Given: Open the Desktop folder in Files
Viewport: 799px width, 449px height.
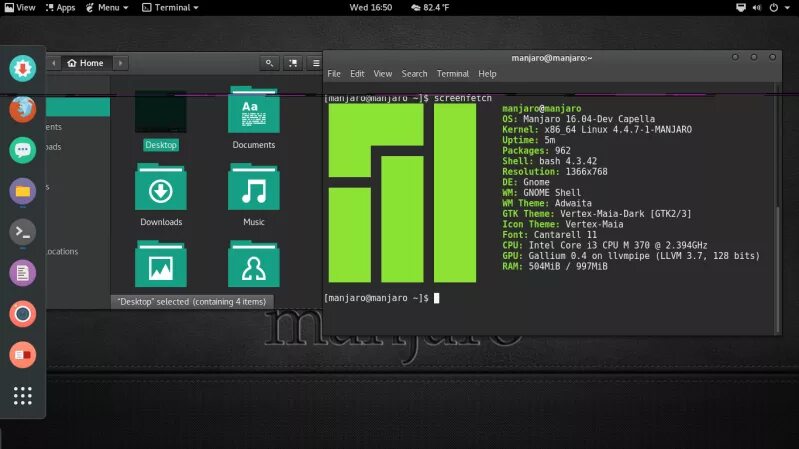Looking at the screenshot, I should pos(161,121).
